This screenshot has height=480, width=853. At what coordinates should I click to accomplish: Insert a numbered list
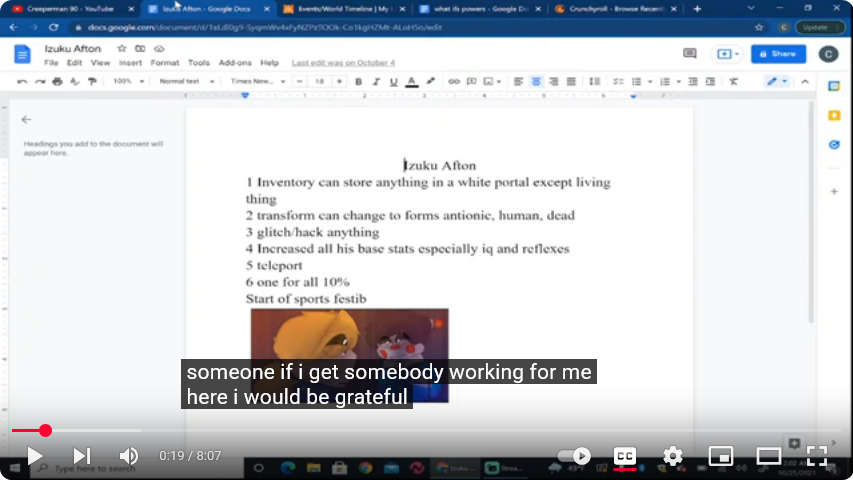[665, 82]
